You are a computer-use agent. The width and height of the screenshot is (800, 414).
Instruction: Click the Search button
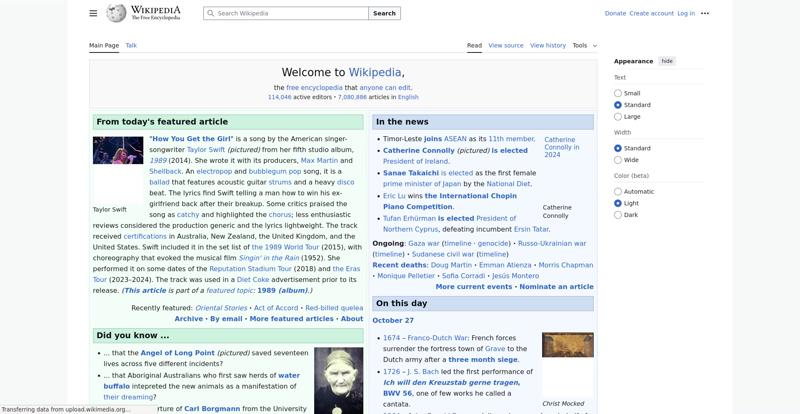pos(384,14)
